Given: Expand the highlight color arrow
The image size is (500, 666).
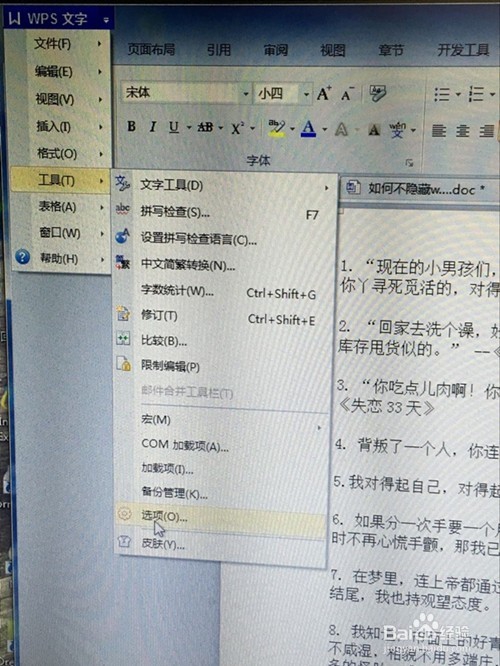Looking at the screenshot, I should click(x=292, y=128).
